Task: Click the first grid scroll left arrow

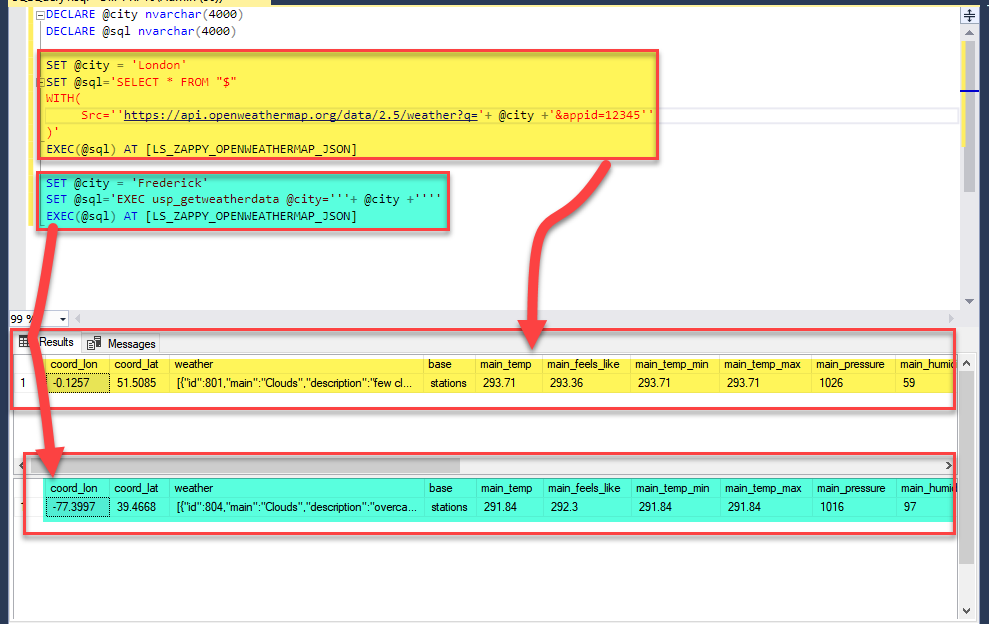Action: pyautogui.click(x=22, y=466)
